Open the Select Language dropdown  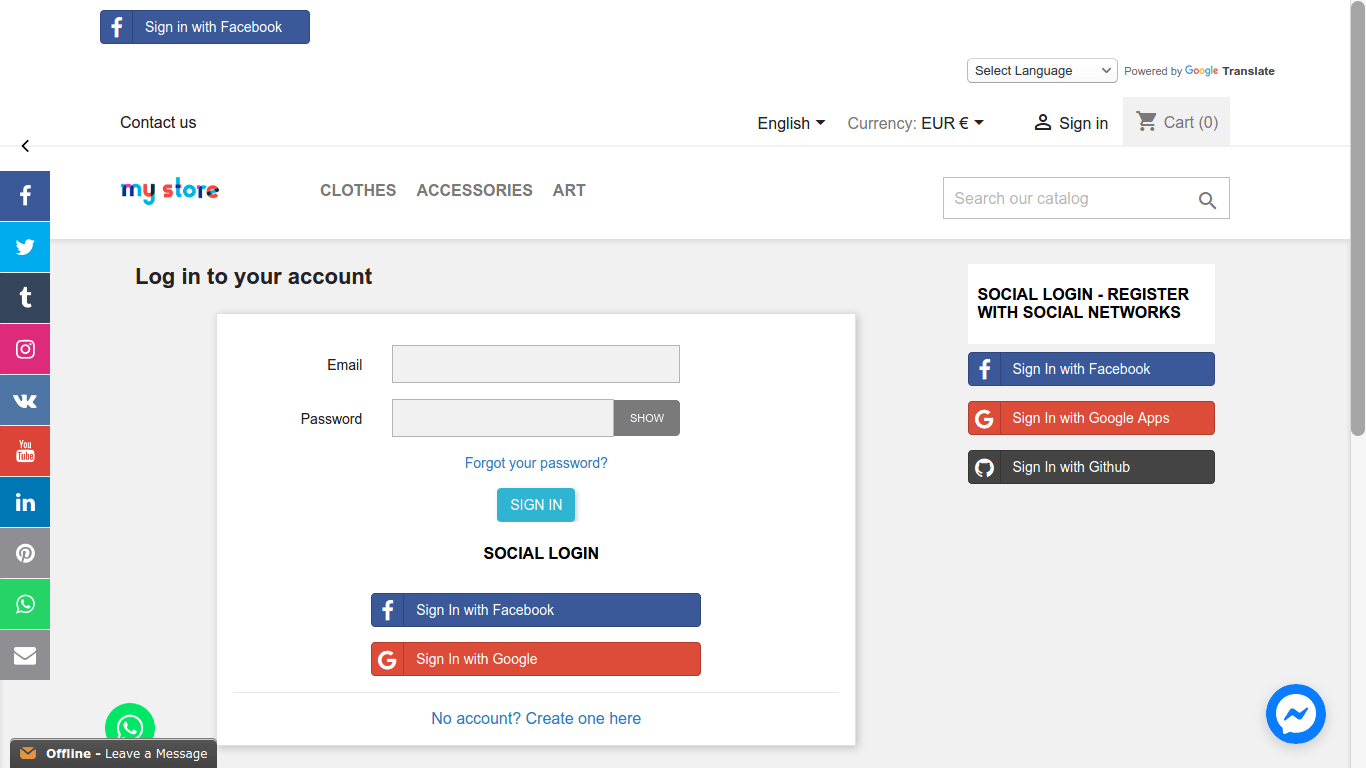coord(1041,71)
